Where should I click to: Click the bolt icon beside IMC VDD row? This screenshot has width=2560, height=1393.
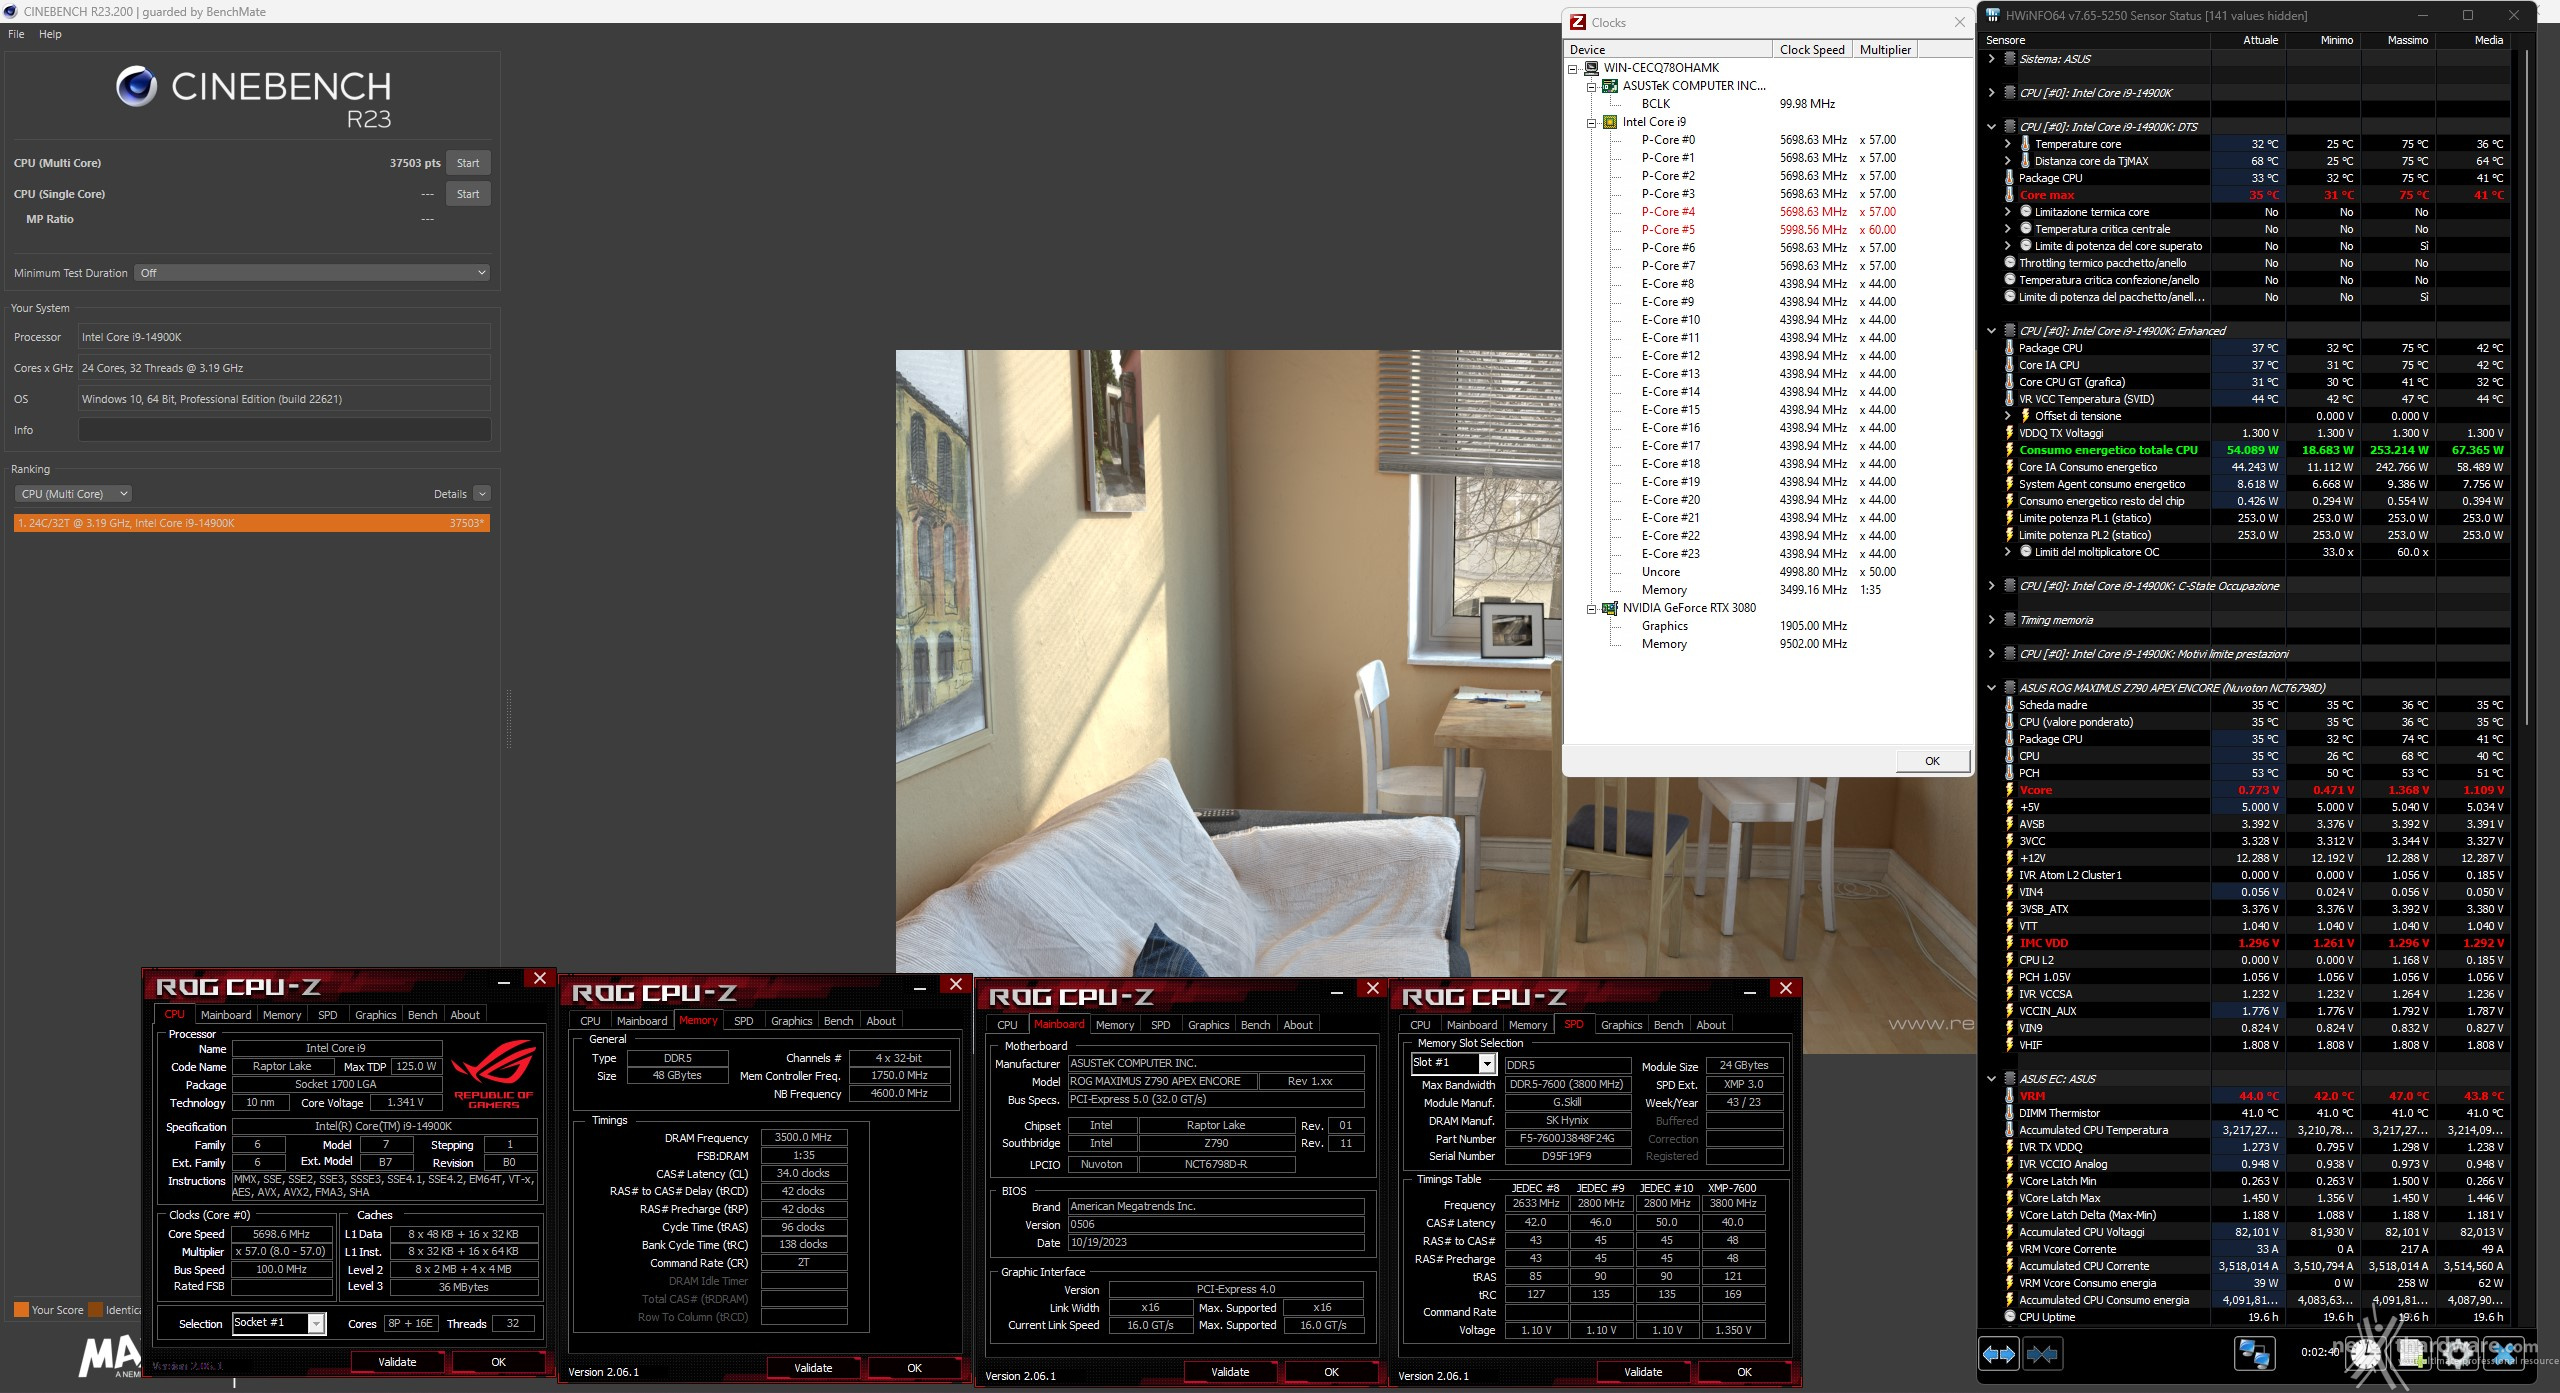[x=2010, y=943]
